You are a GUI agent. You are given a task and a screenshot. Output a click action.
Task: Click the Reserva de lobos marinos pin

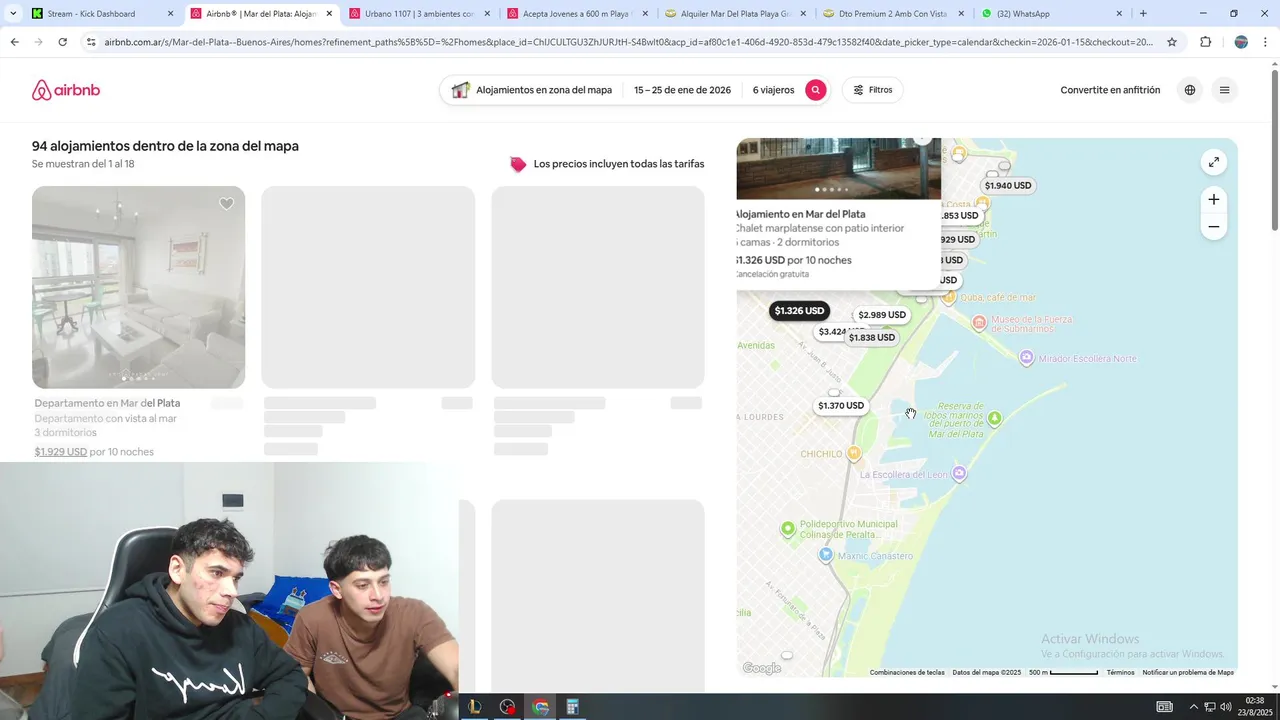[994, 418]
